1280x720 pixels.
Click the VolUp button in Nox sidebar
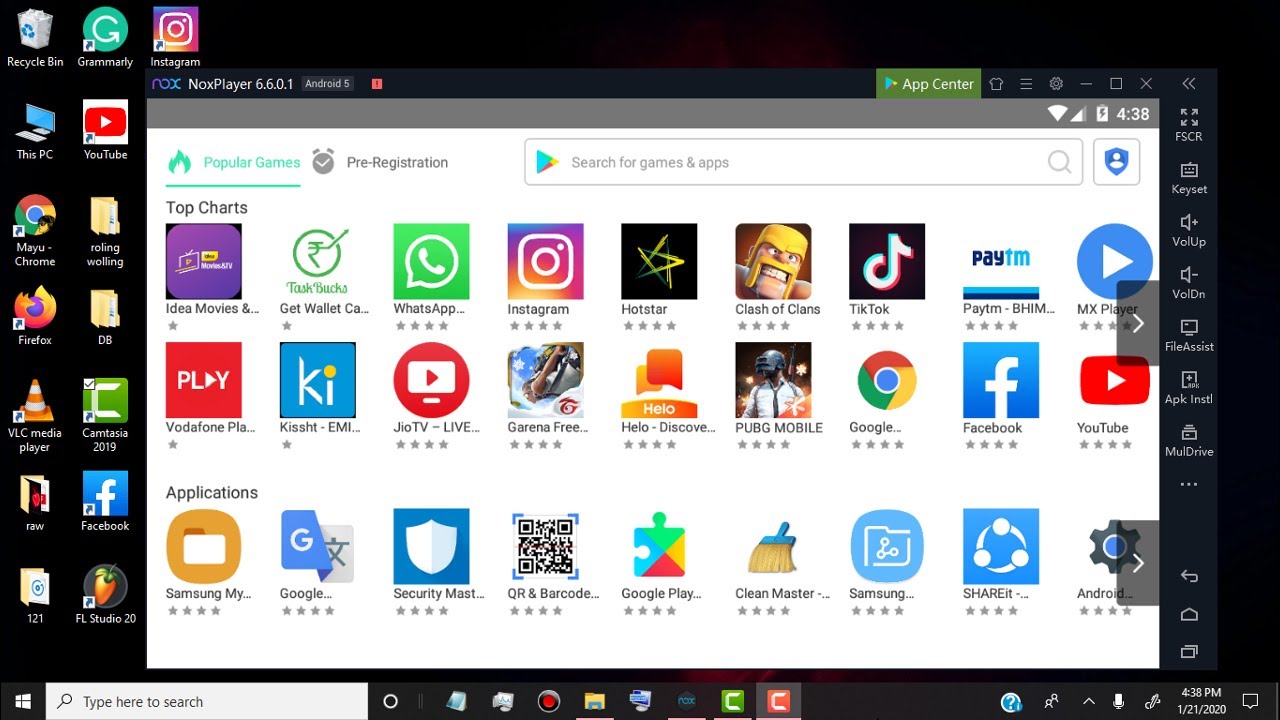1189,230
